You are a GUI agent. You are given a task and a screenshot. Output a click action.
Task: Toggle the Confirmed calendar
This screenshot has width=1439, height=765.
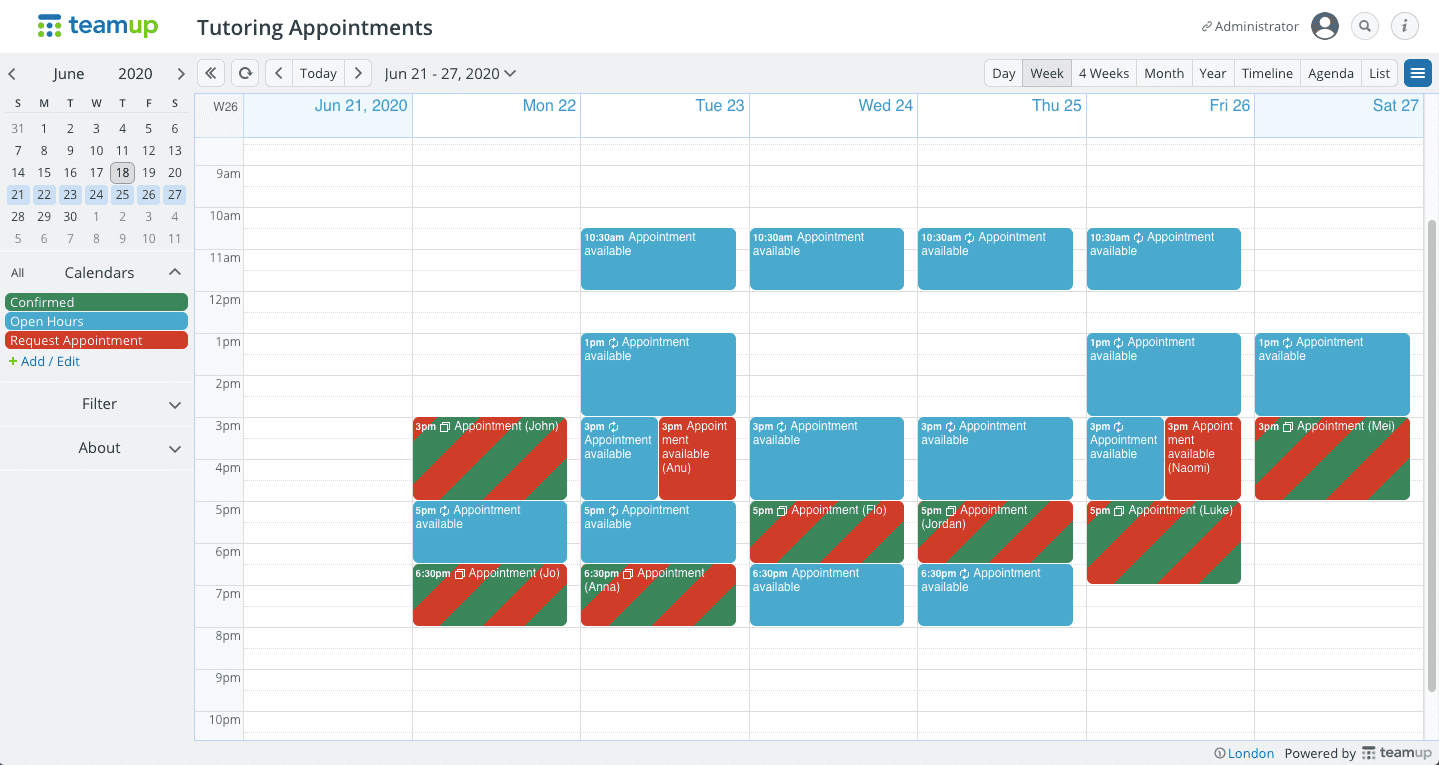[x=96, y=302]
